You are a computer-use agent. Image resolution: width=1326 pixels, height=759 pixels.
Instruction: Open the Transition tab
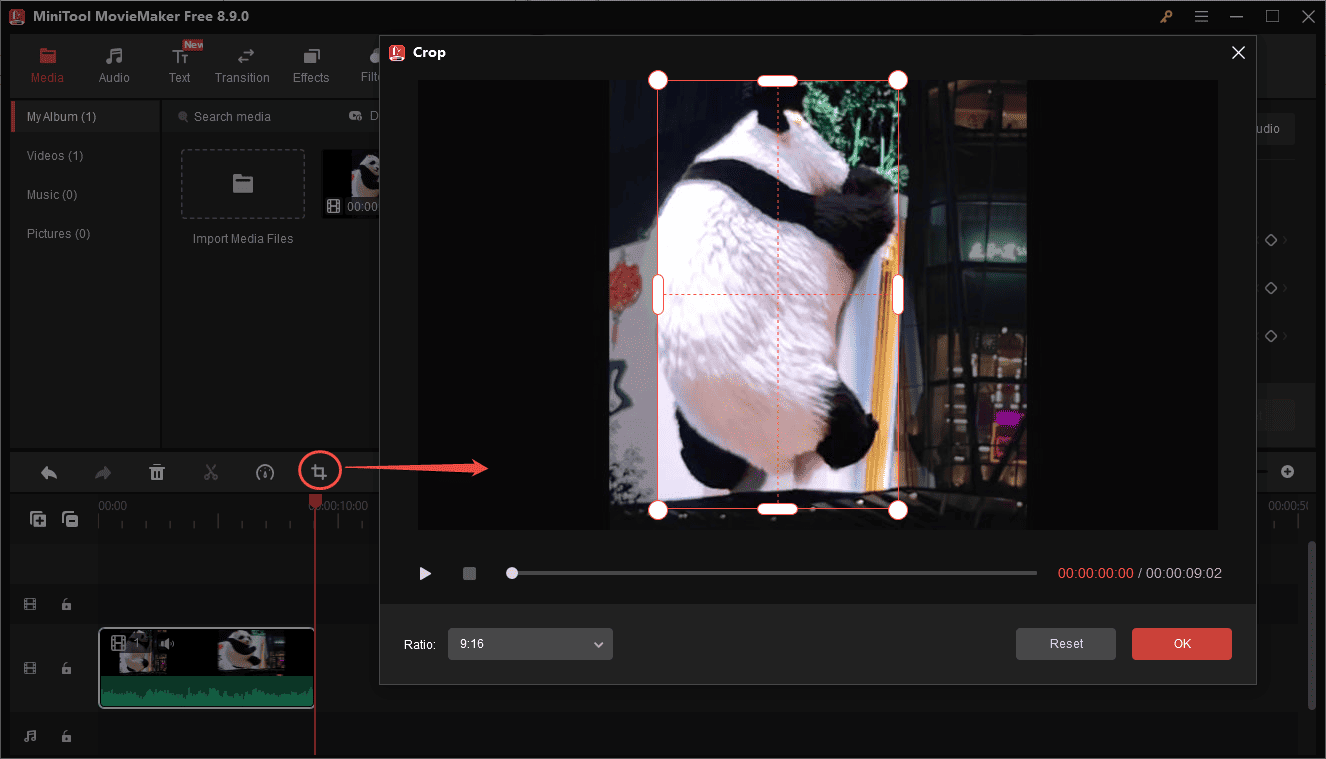point(242,65)
